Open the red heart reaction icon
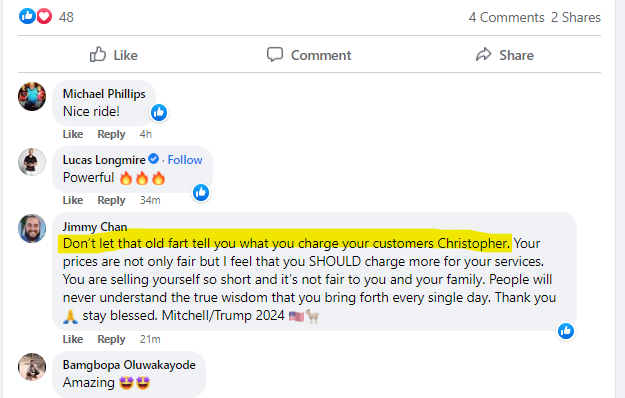Viewport: 625px width, 398px height. tap(44, 16)
